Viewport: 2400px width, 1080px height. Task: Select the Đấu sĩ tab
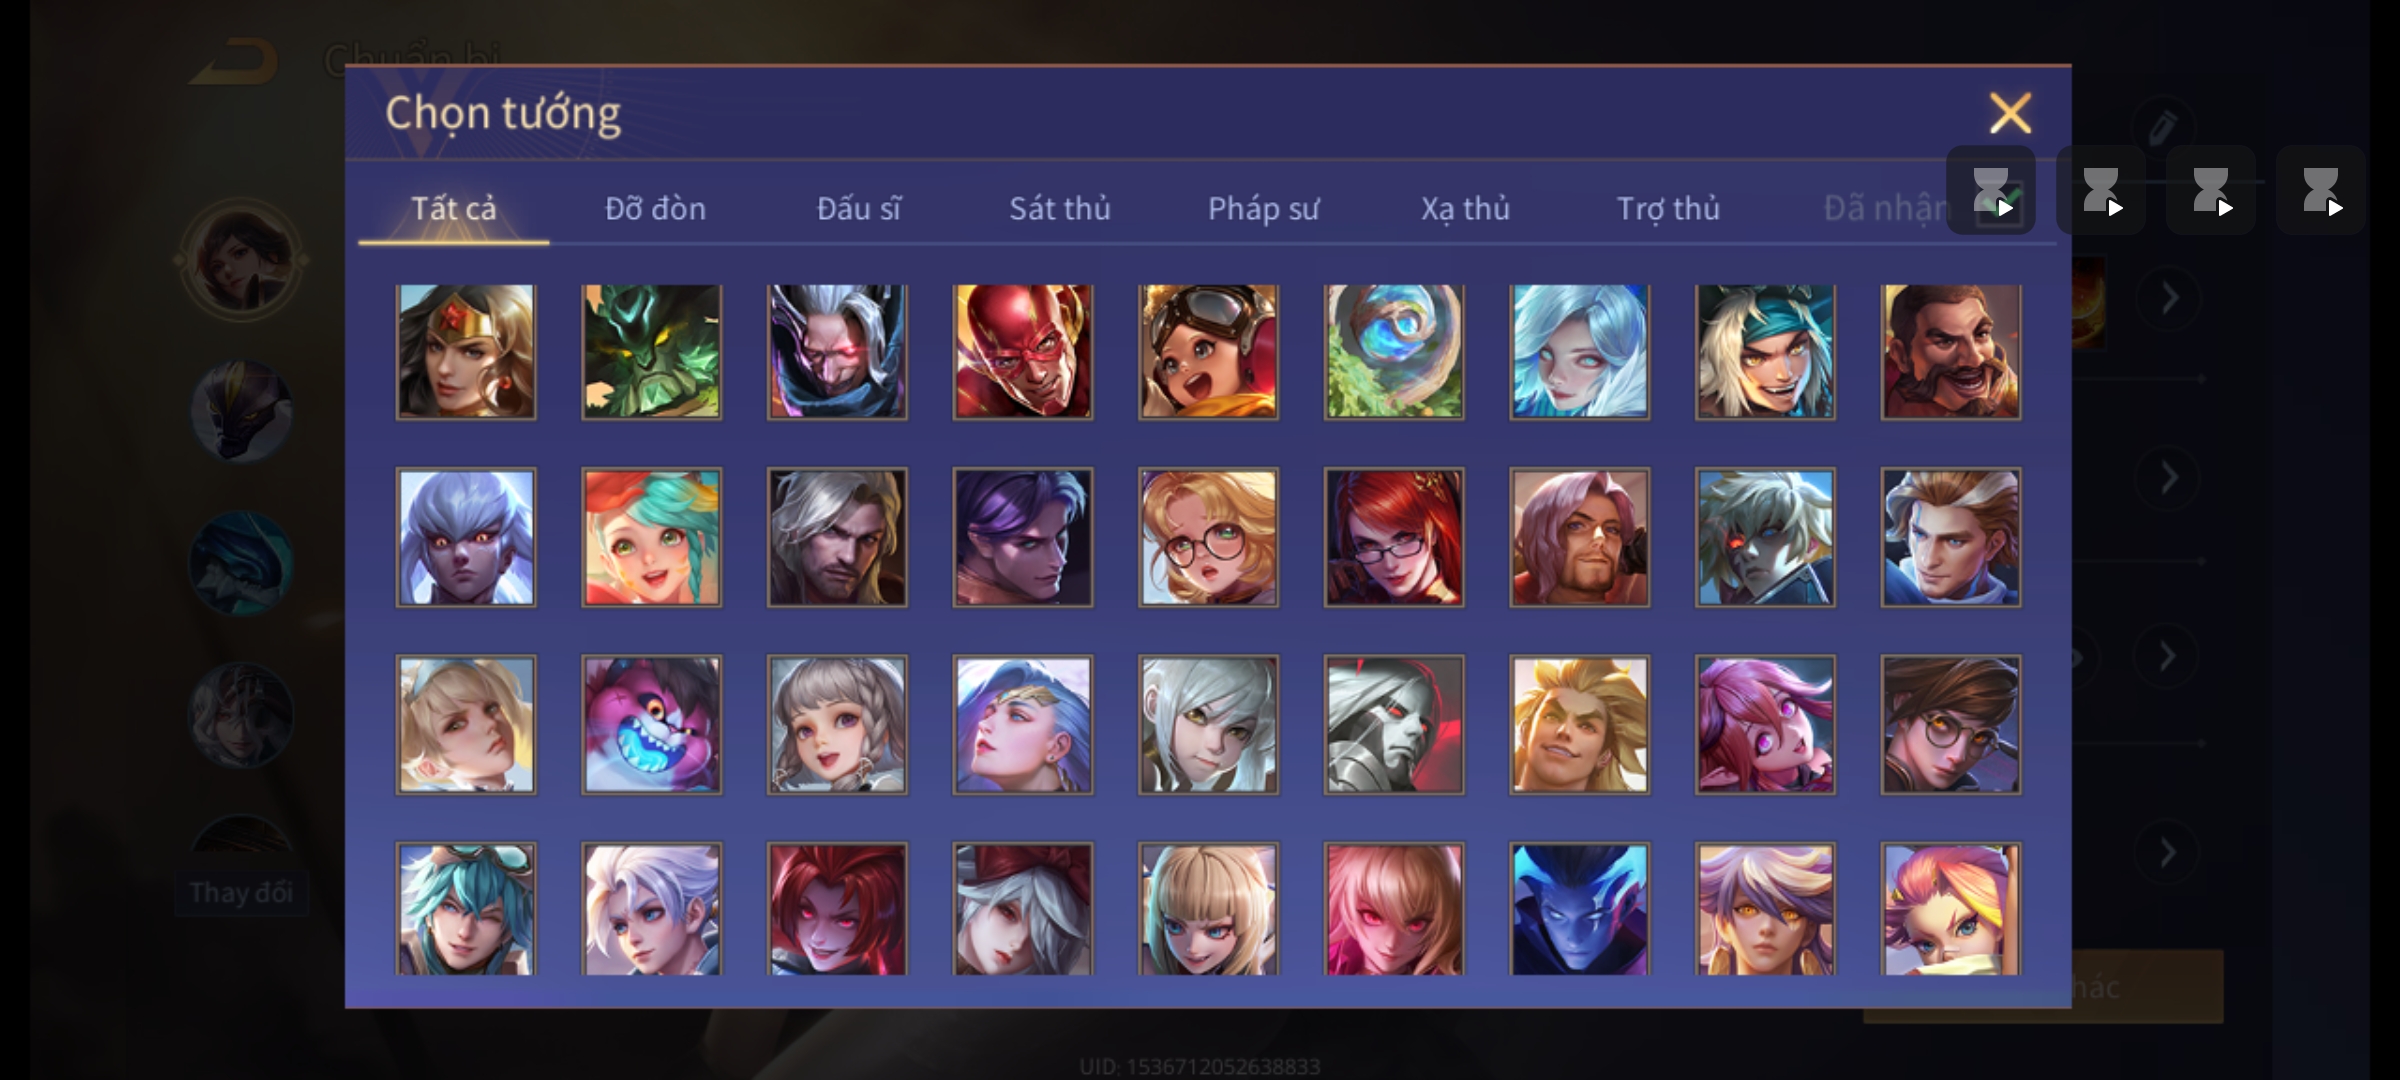858,208
